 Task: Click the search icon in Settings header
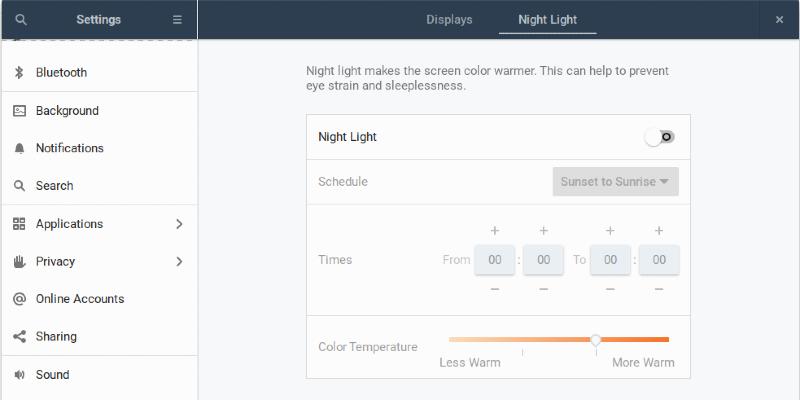21,19
